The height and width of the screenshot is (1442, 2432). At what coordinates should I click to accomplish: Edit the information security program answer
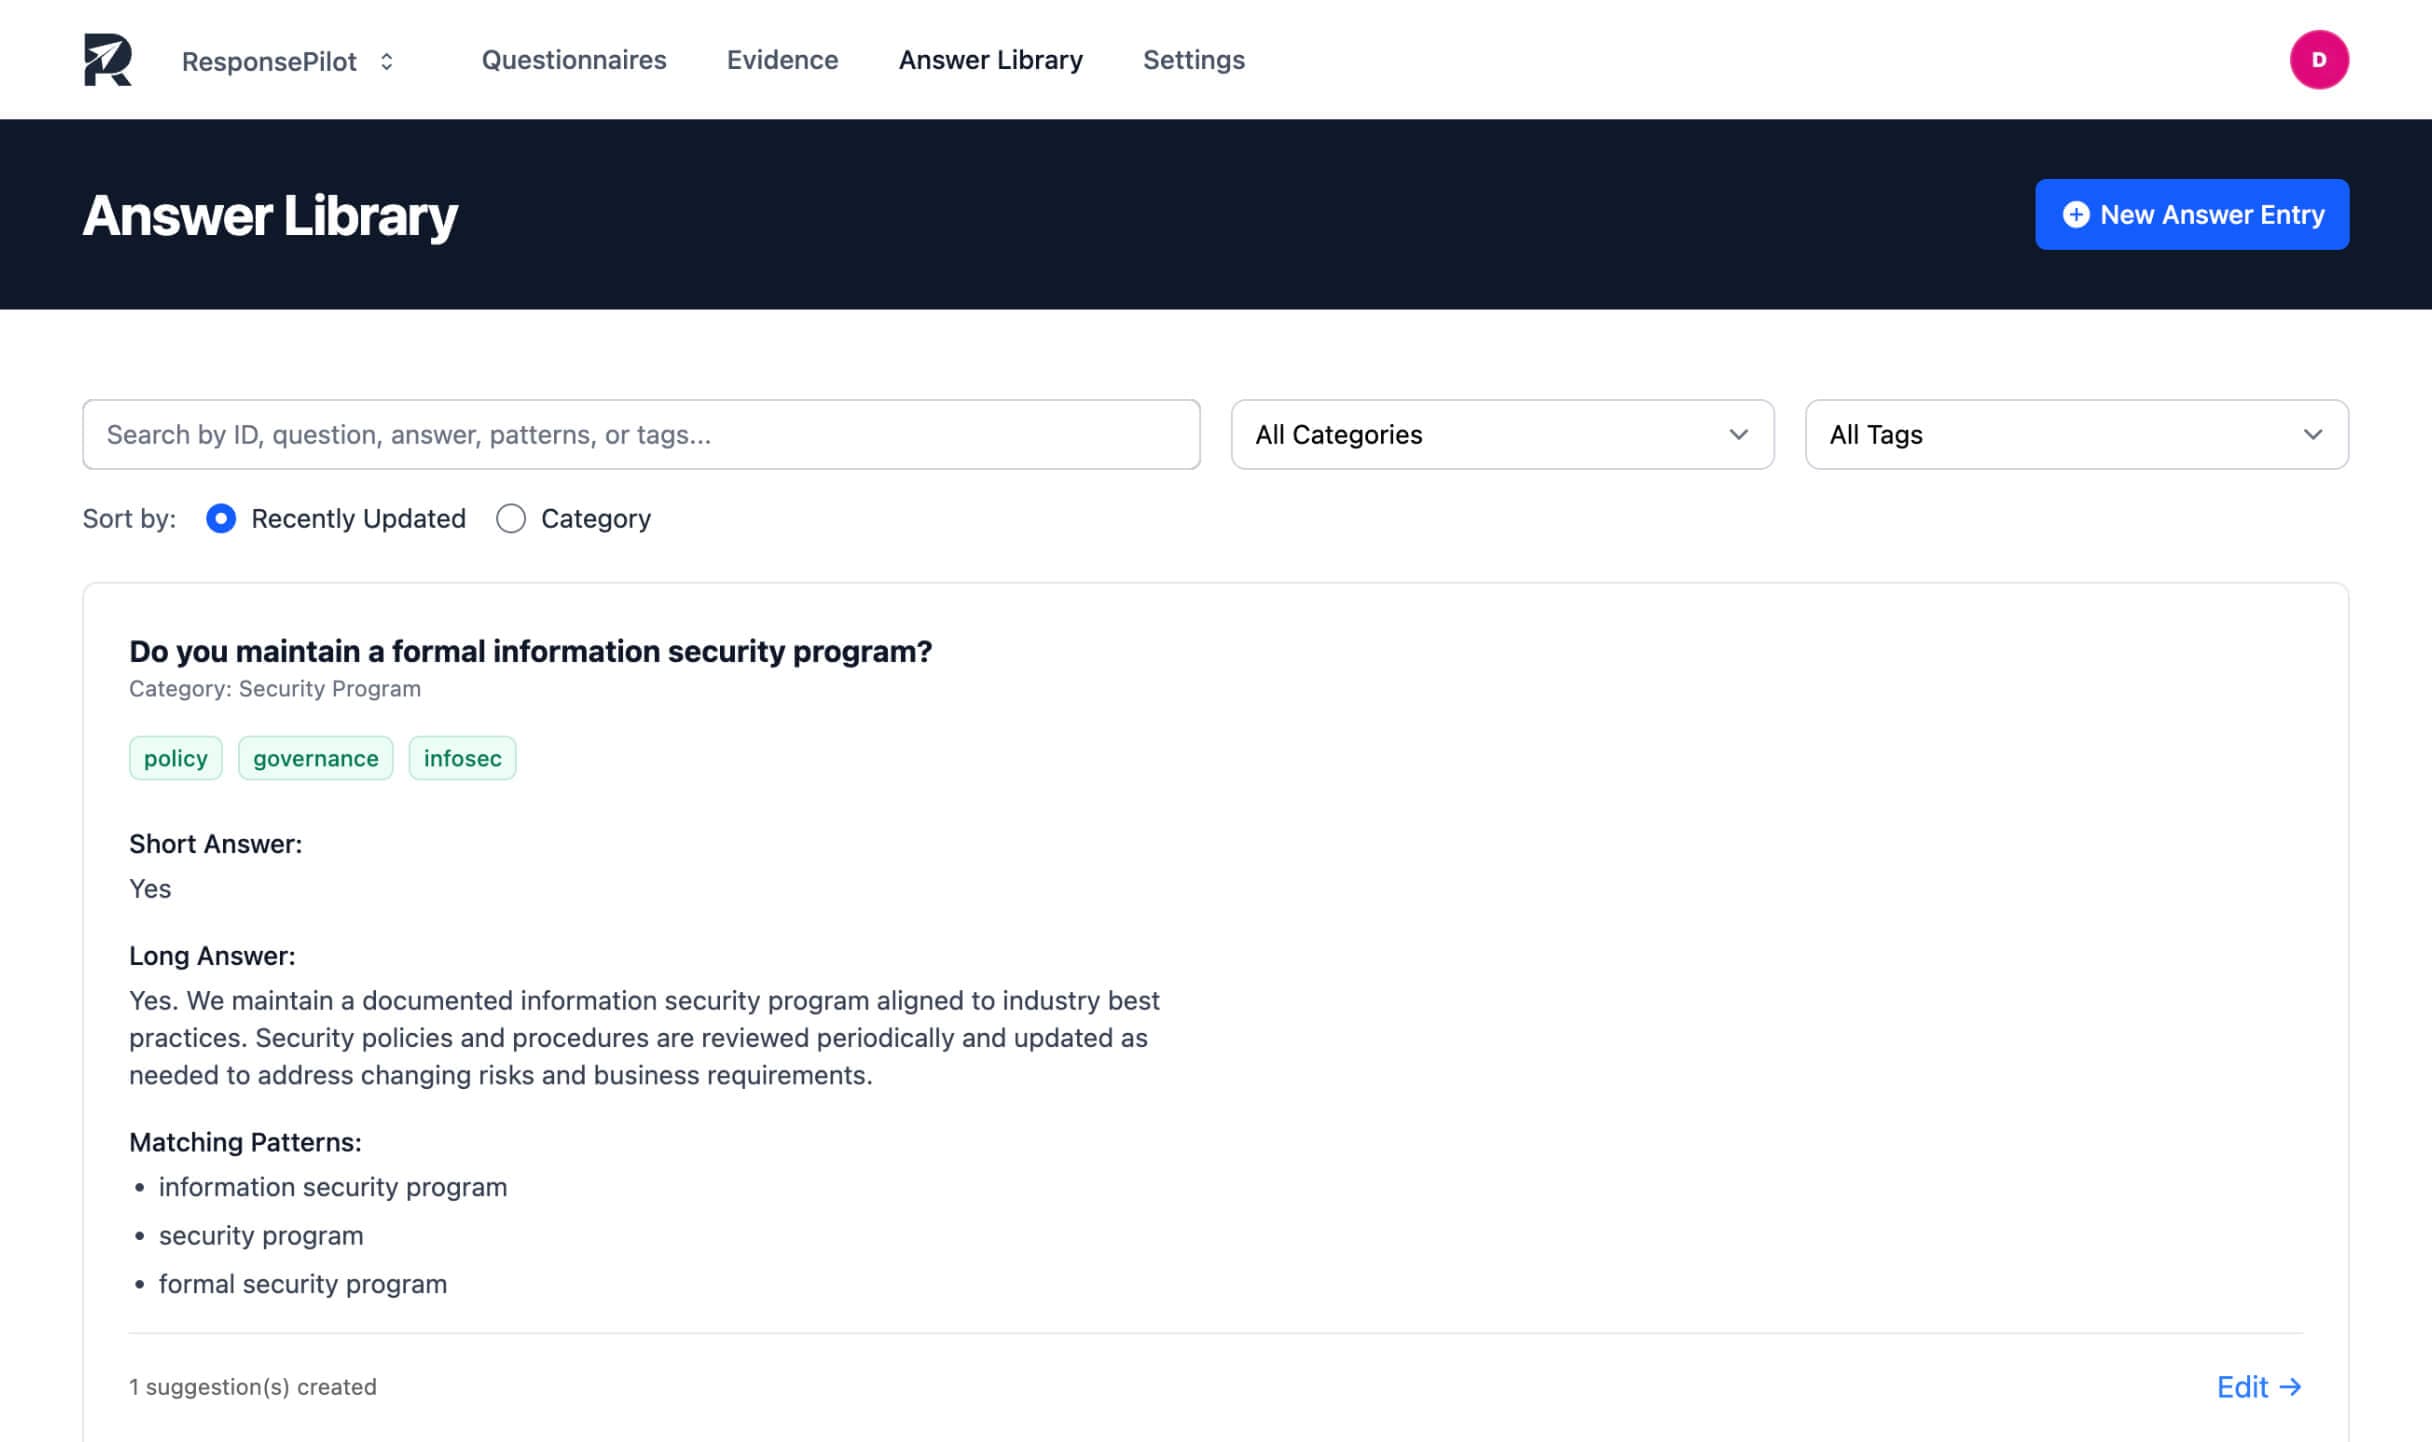[2244, 1387]
